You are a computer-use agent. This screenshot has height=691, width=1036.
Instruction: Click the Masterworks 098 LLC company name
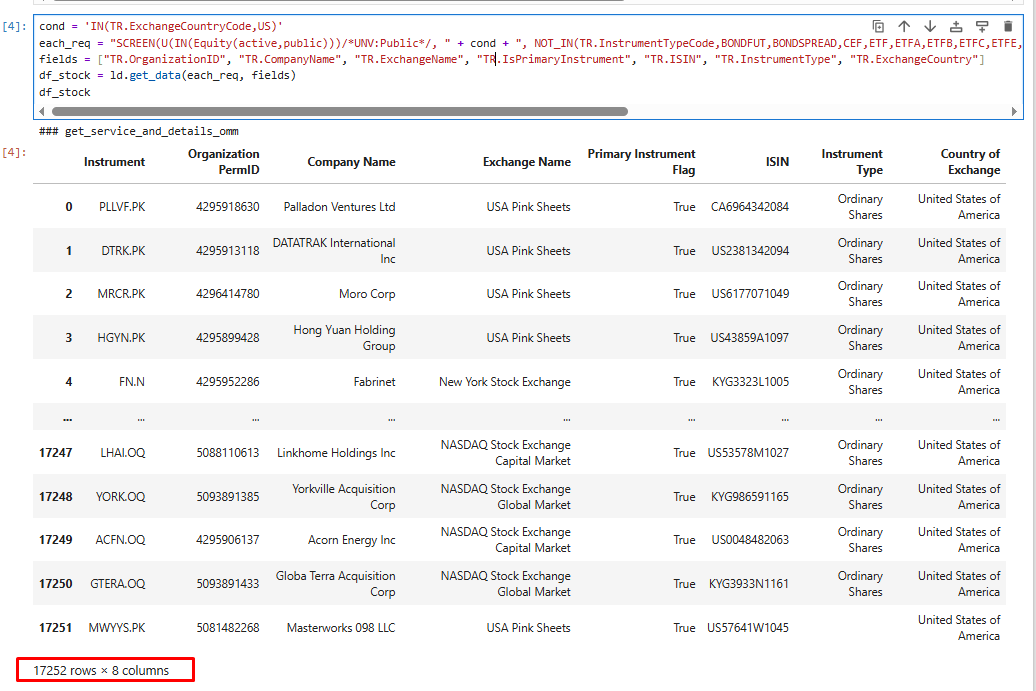pyautogui.click(x=341, y=628)
